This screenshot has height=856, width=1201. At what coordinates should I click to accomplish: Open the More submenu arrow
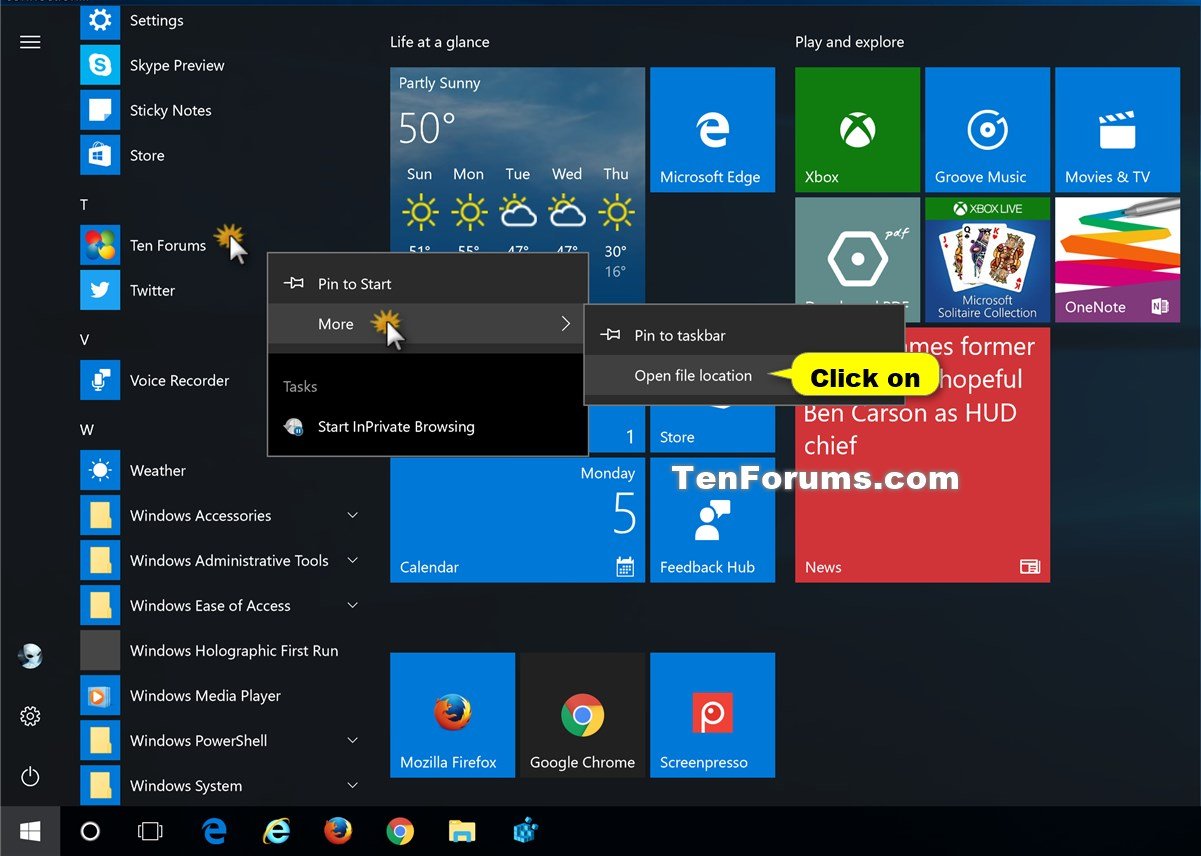565,324
